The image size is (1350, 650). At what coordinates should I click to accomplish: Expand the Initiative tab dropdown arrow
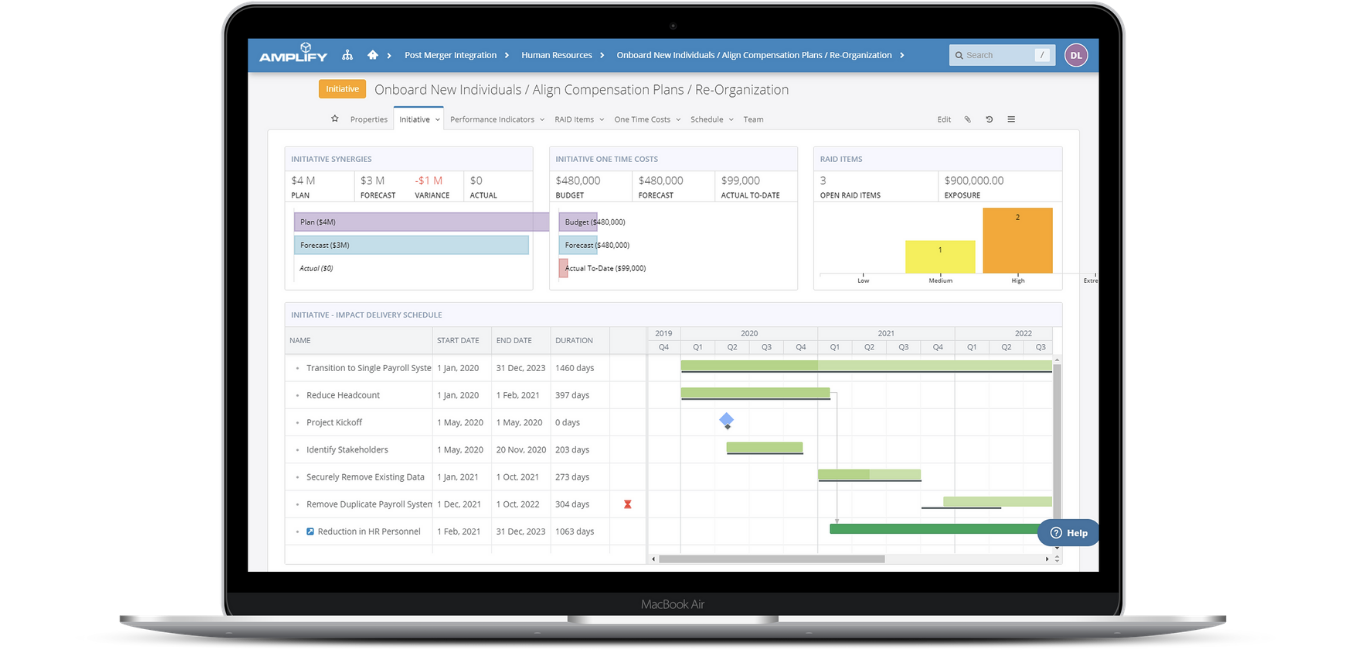(437, 120)
